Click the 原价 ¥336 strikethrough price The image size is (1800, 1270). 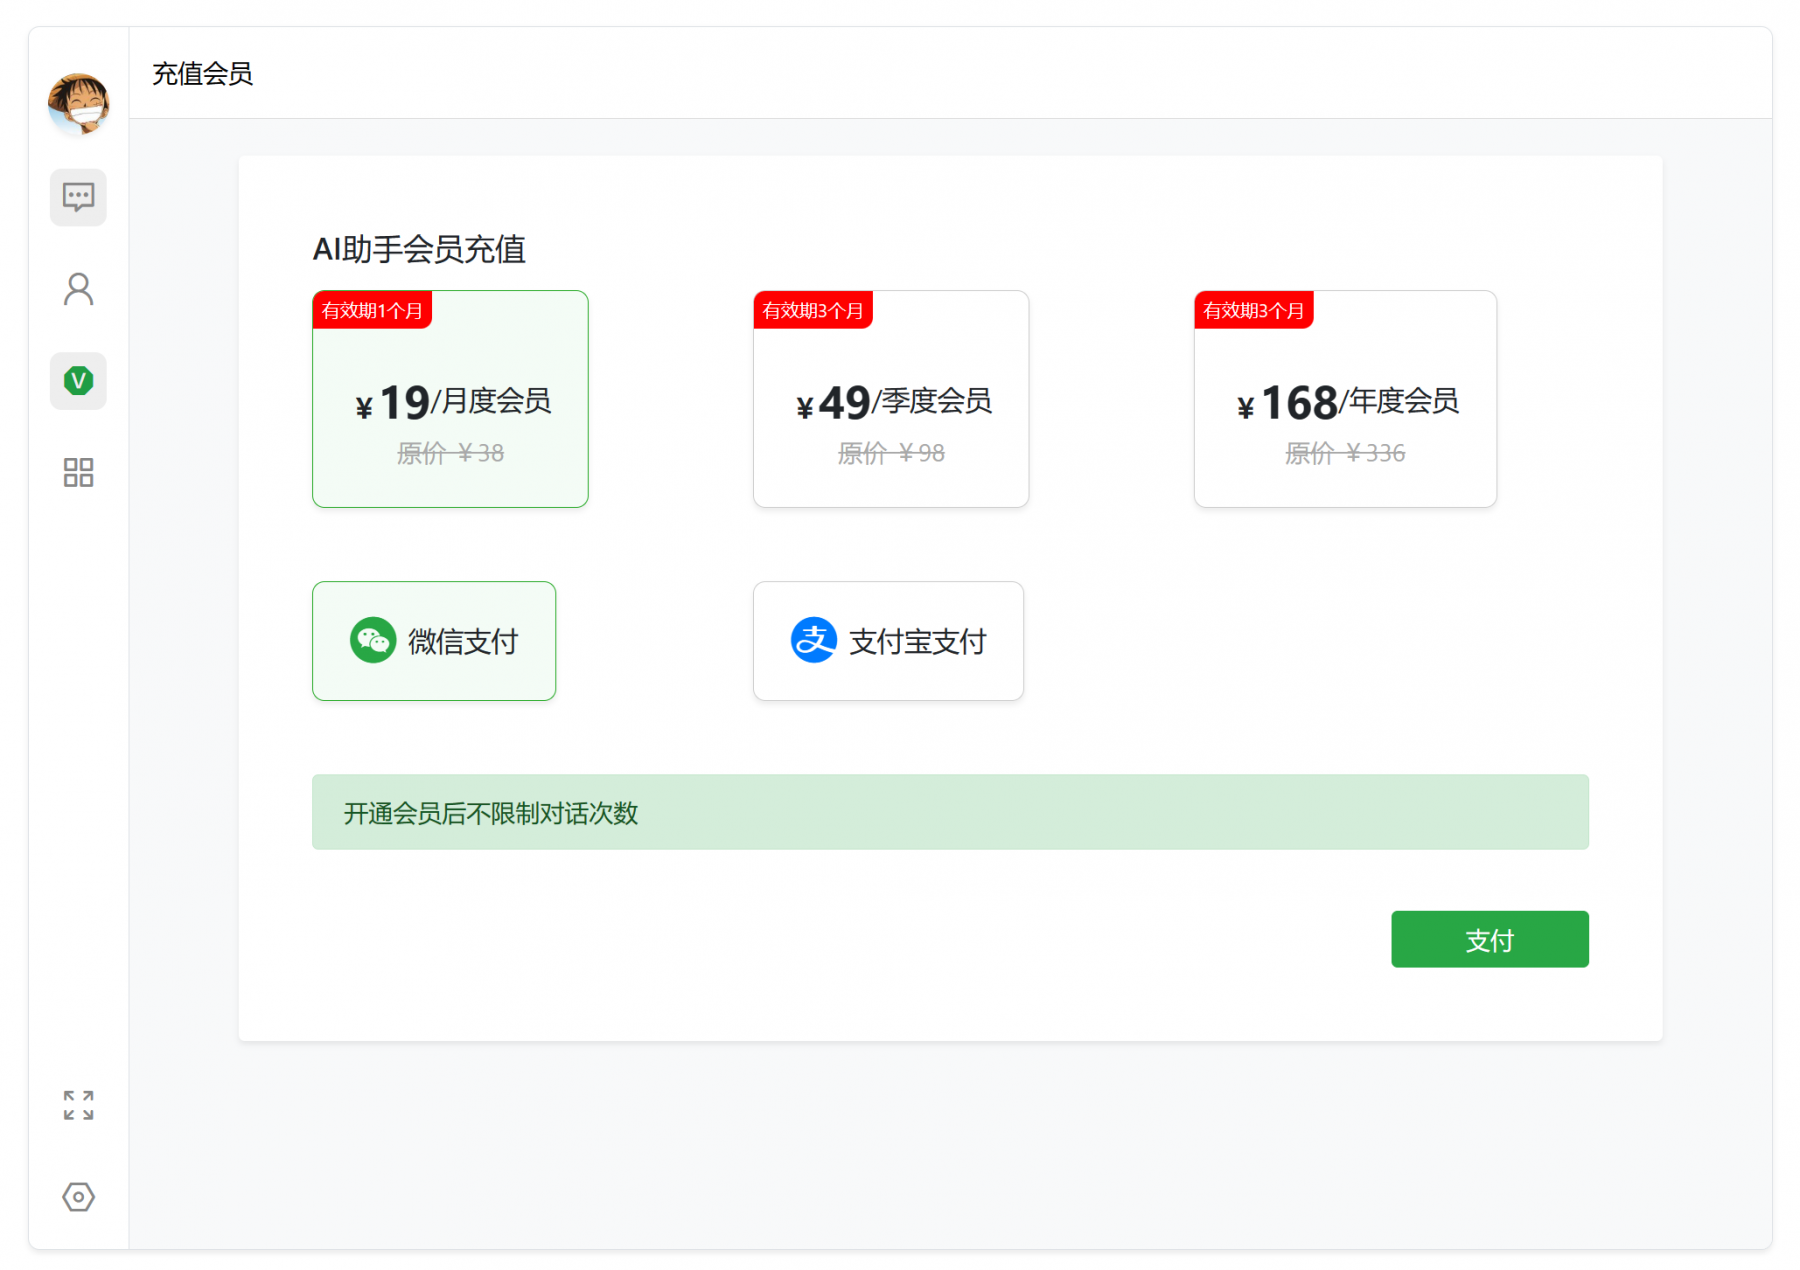(x=1345, y=454)
